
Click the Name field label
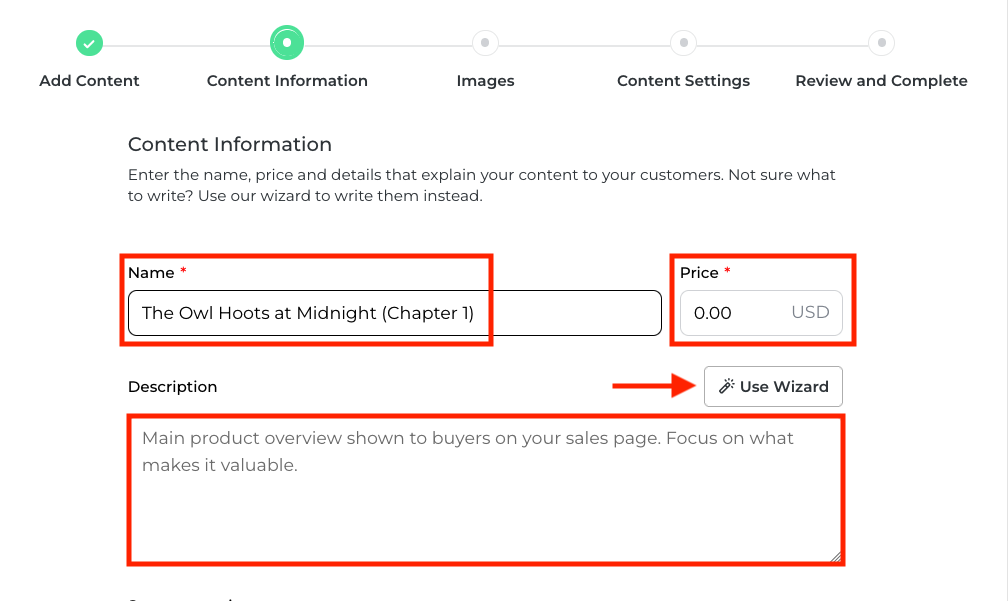(x=151, y=273)
